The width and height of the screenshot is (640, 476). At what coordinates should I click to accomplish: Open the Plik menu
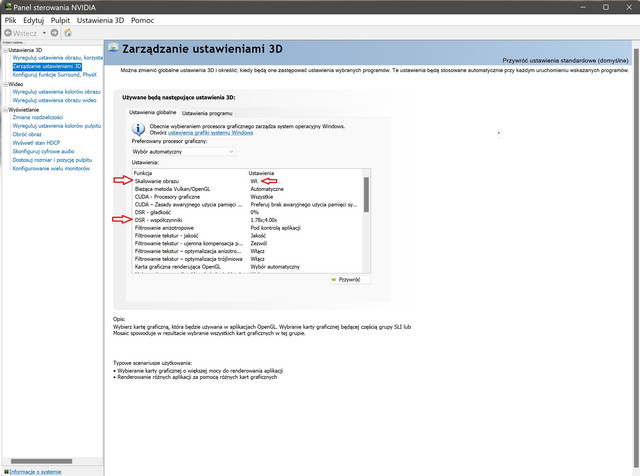point(11,20)
